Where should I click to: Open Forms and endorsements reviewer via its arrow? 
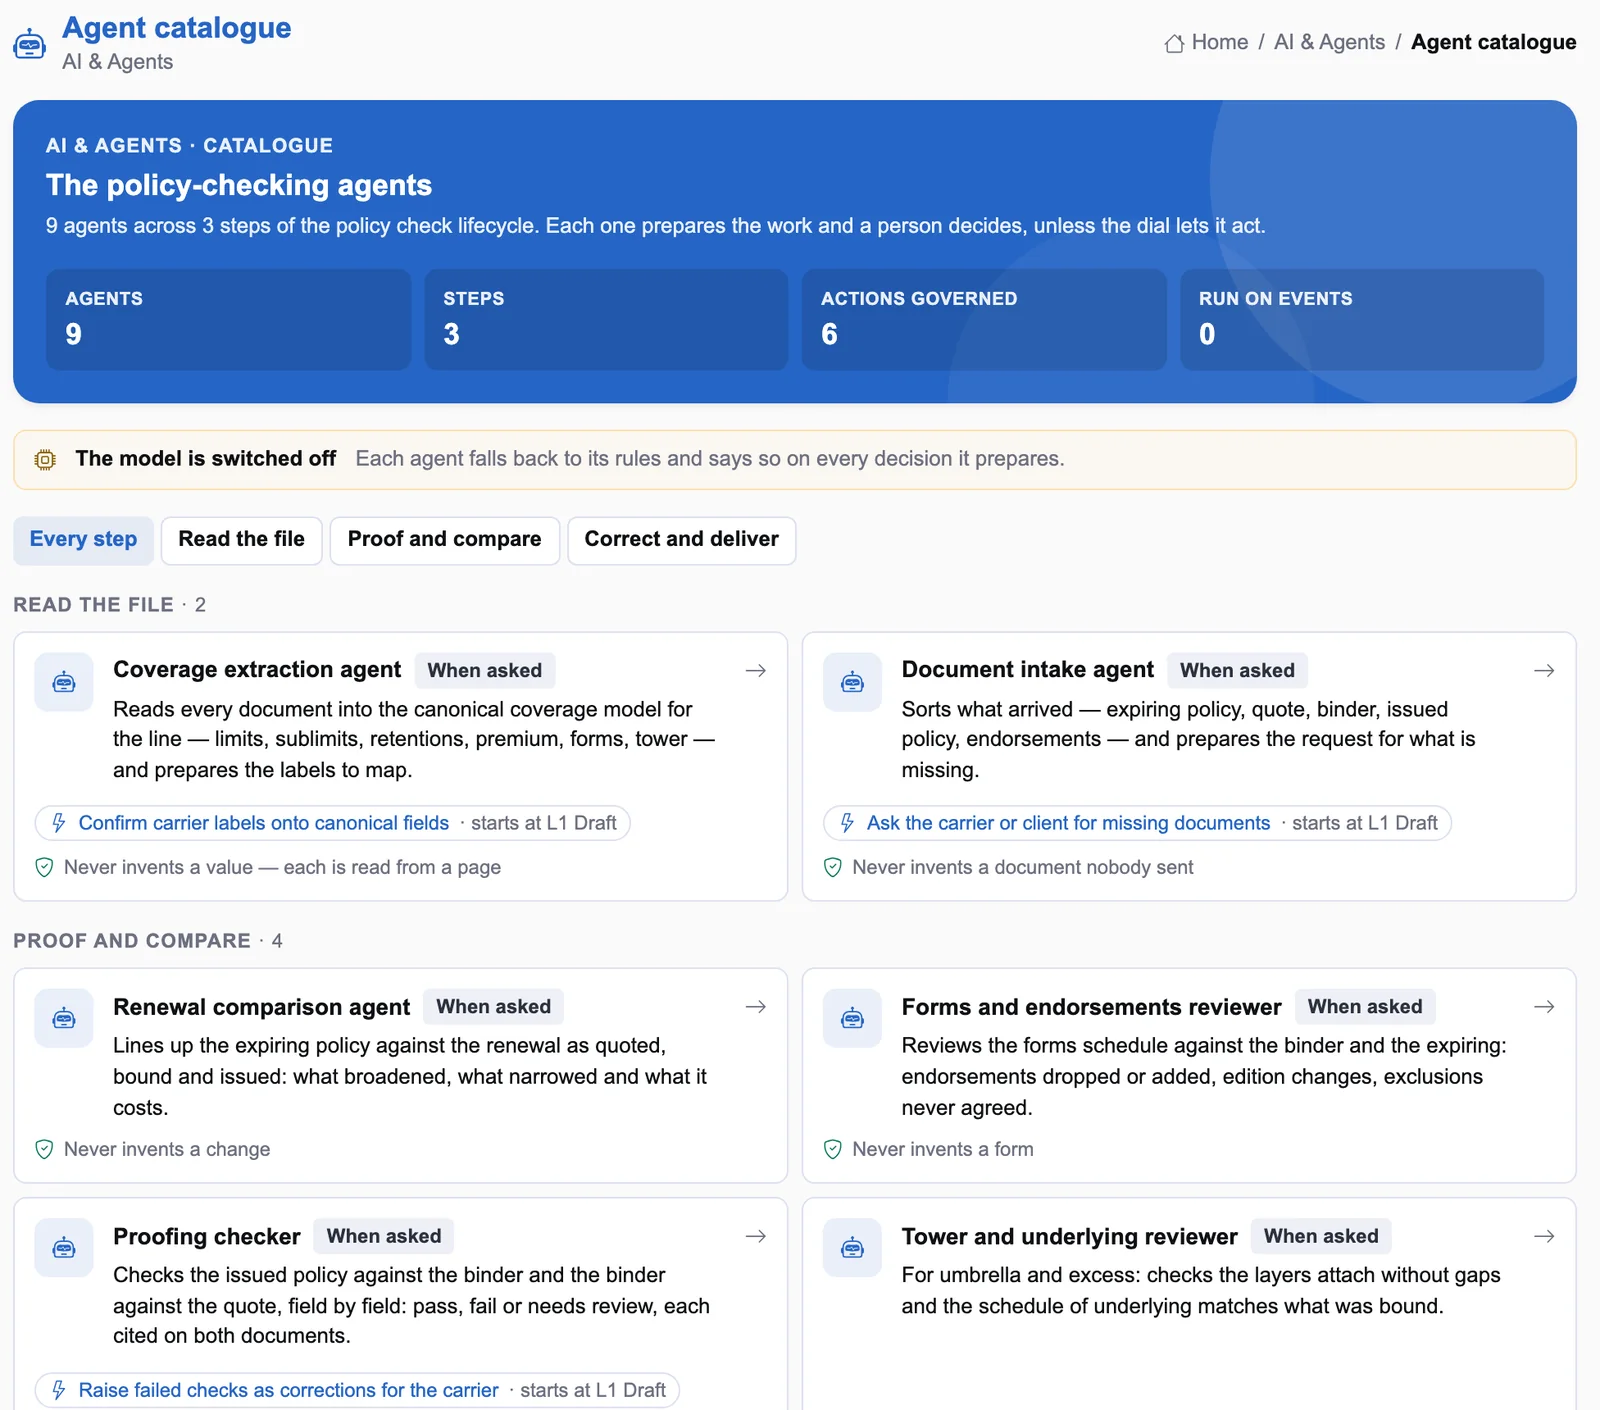pos(1544,1007)
